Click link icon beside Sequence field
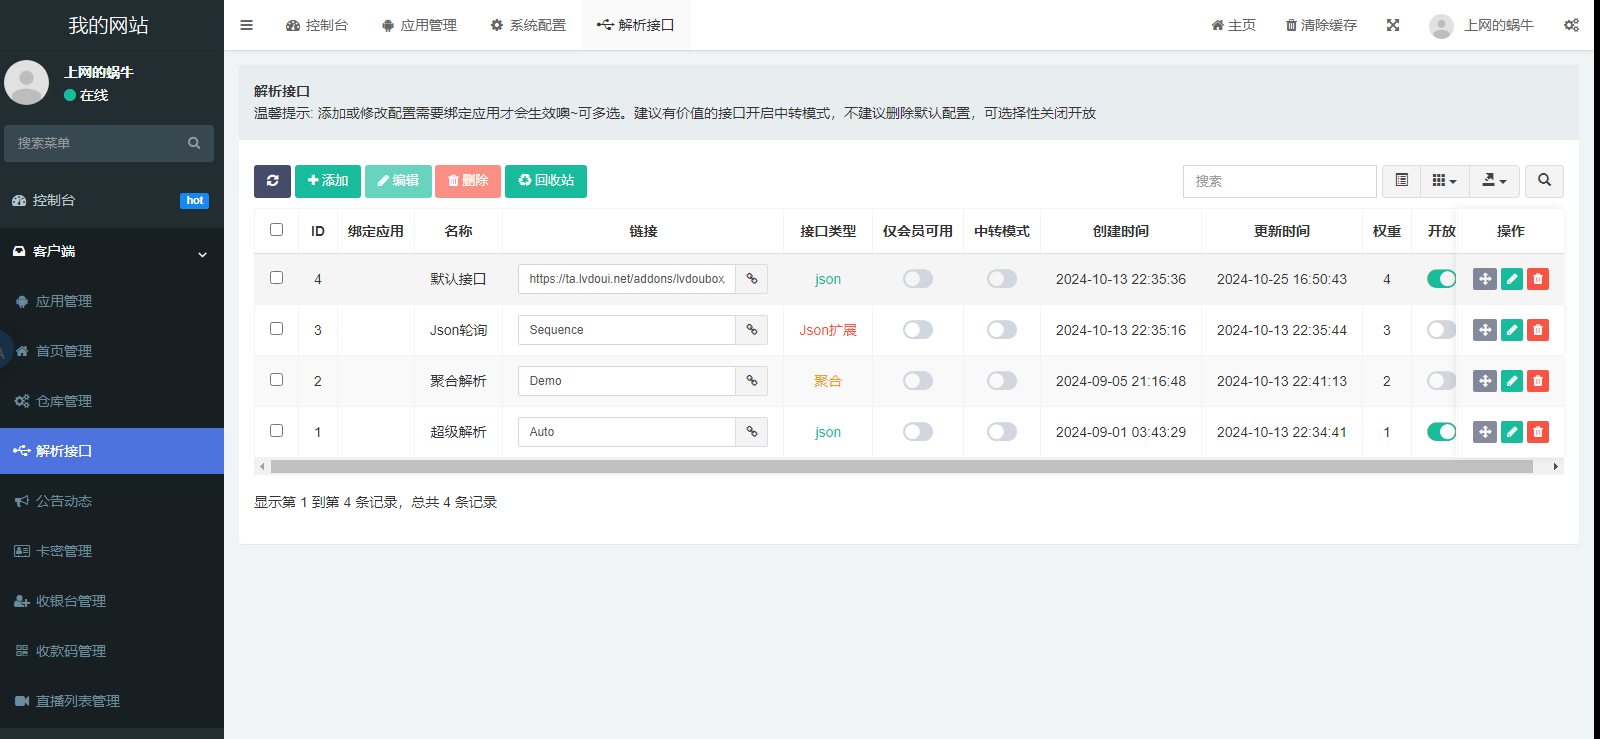Viewport: 1600px width, 739px height. point(752,330)
